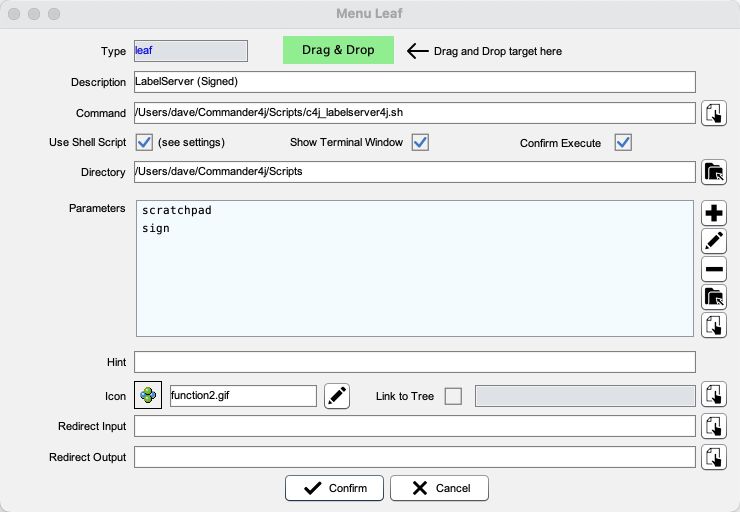Click the file select icon for Redirect Input
The width and height of the screenshot is (740, 512).
pos(714,426)
